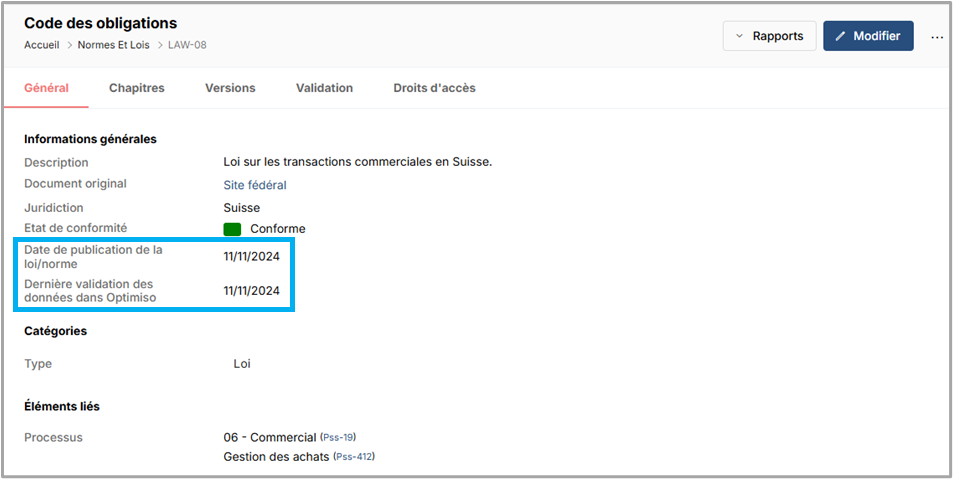Image resolution: width=953 pixels, height=479 pixels.
Task: Click the Dernière validation date value
Action: 251,291
